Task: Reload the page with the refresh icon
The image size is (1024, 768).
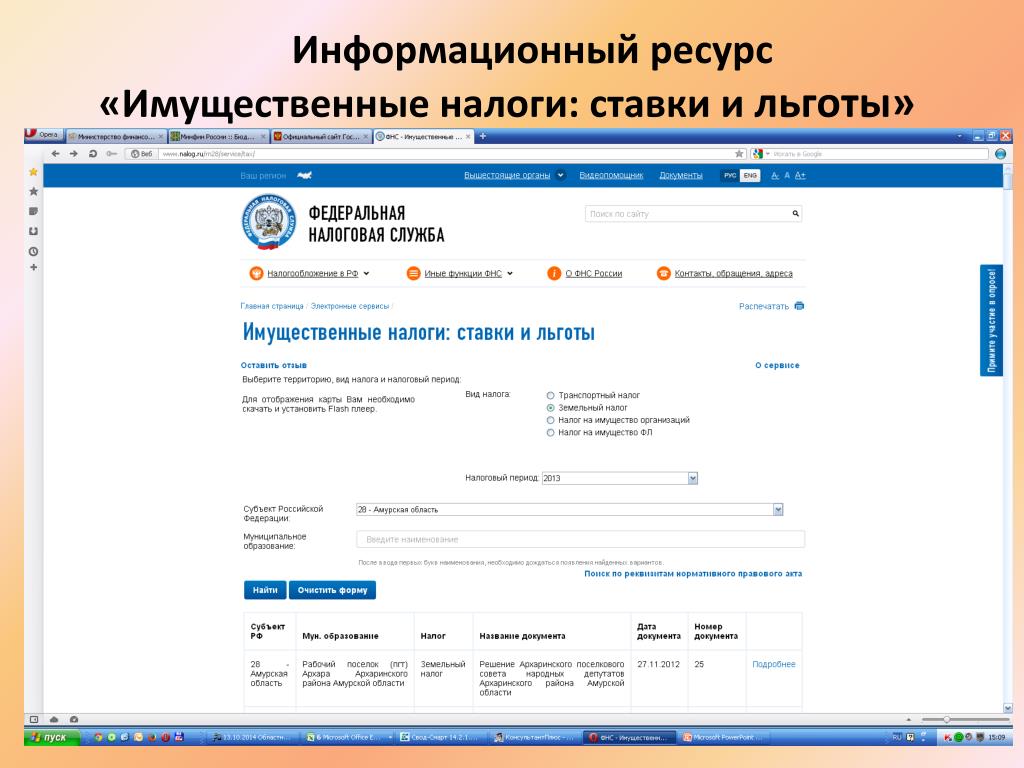Action: click(x=93, y=154)
